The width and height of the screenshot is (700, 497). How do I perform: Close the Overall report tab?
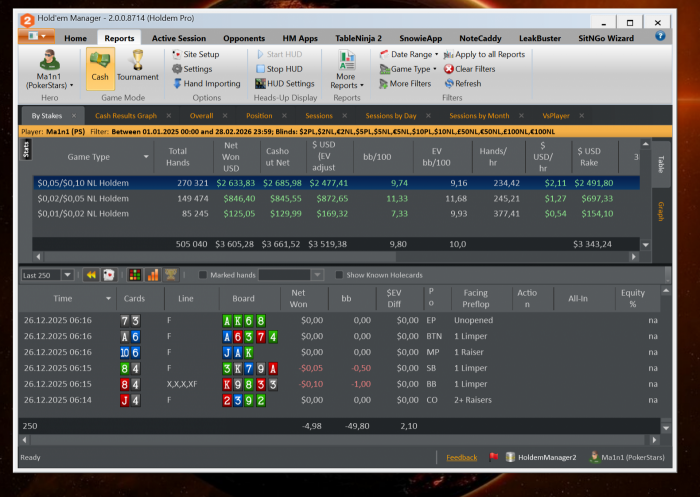tap(225, 116)
